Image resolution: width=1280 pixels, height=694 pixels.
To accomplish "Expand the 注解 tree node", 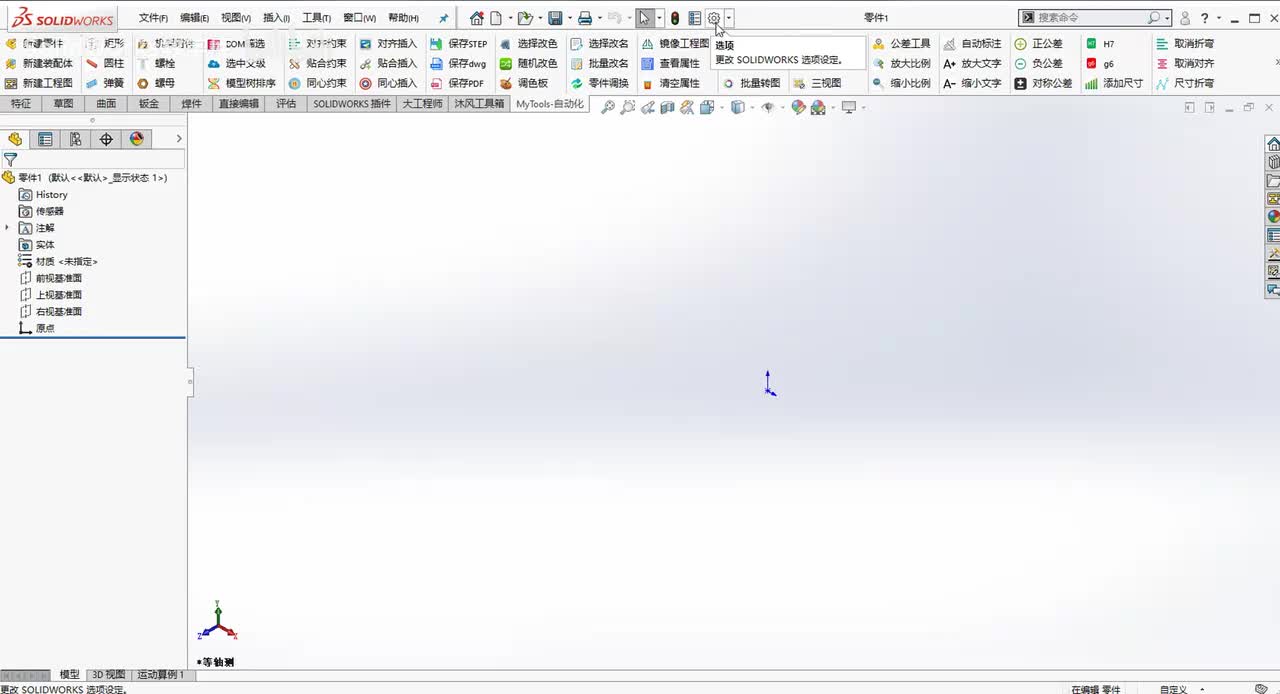I will coord(7,228).
